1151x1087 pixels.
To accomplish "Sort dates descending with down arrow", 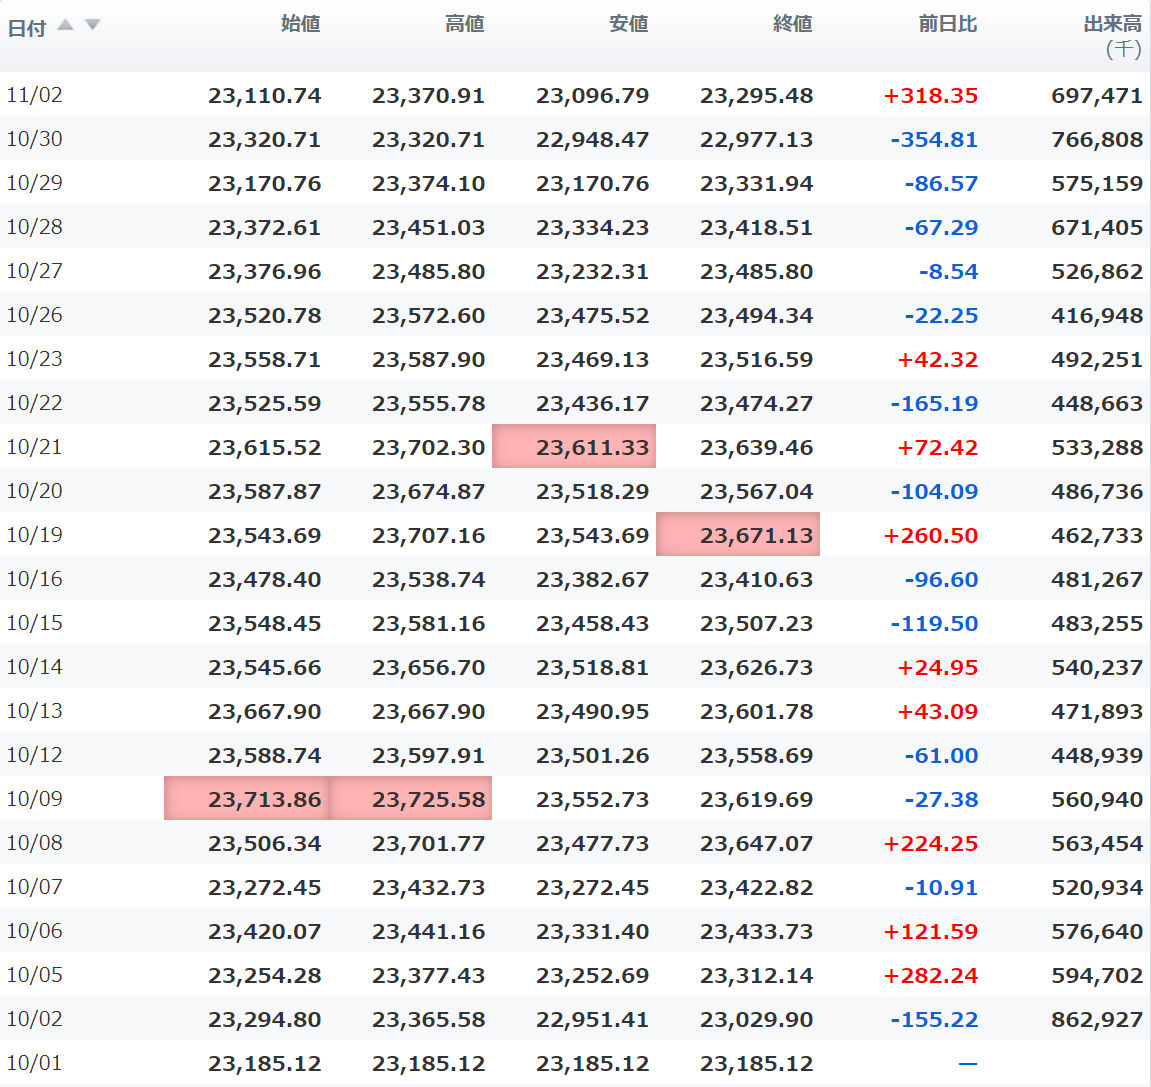I will (x=92, y=25).
